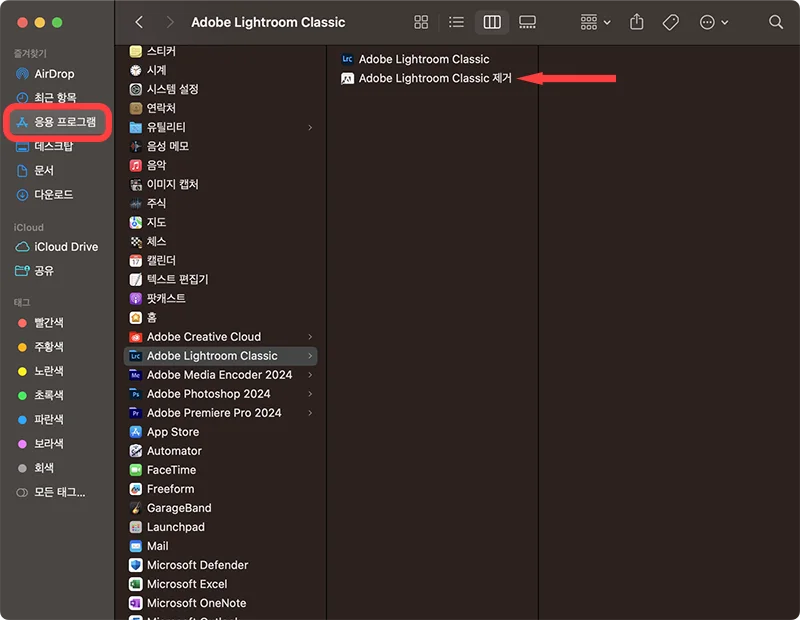Open 다운로드 in the sidebar

pos(44,194)
